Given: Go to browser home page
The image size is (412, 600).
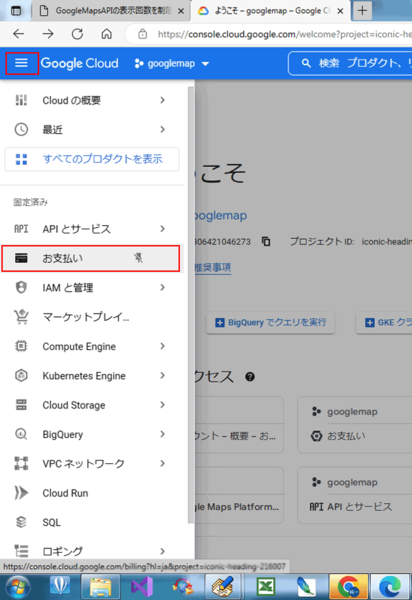Looking at the screenshot, I should click(x=106, y=34).
